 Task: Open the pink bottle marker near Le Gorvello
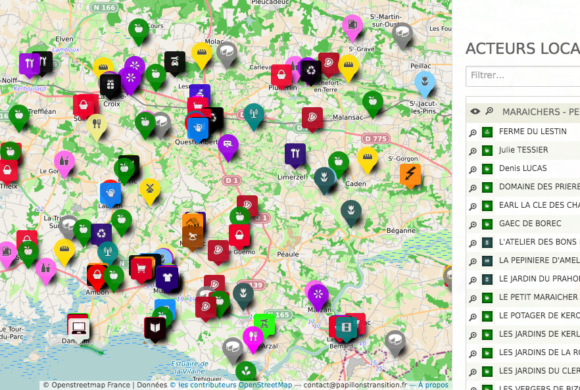[x=64, y=162]
